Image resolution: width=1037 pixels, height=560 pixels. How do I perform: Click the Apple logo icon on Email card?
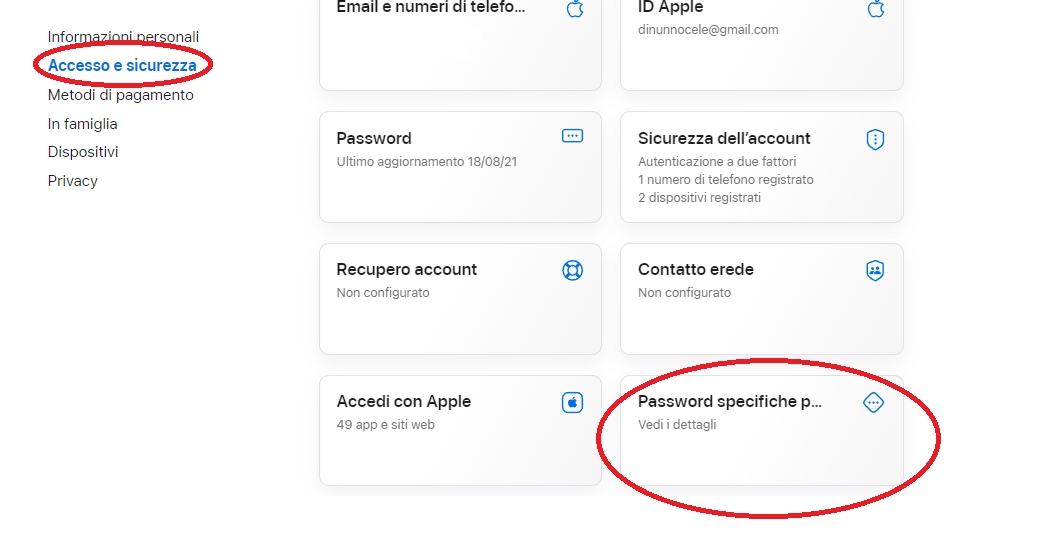[574, 10]
